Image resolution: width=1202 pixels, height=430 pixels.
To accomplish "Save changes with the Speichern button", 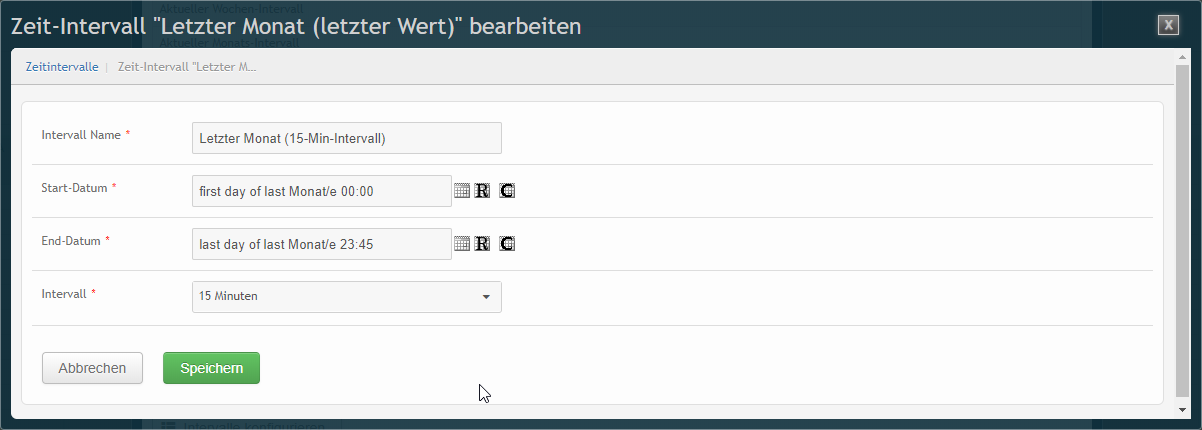I will coord(211,368).
